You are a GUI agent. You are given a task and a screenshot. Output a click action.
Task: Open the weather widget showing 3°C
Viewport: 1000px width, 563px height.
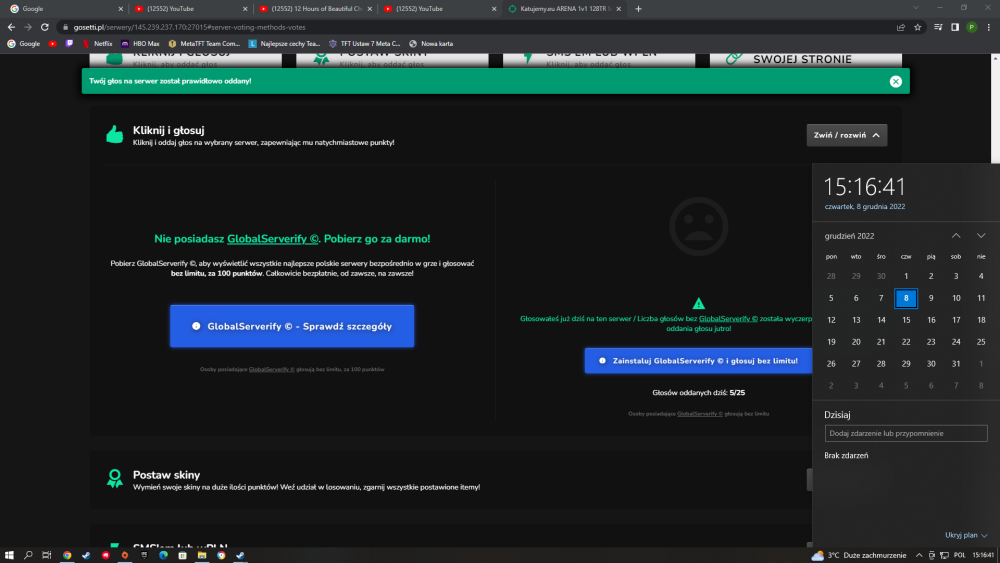[858, 555]
